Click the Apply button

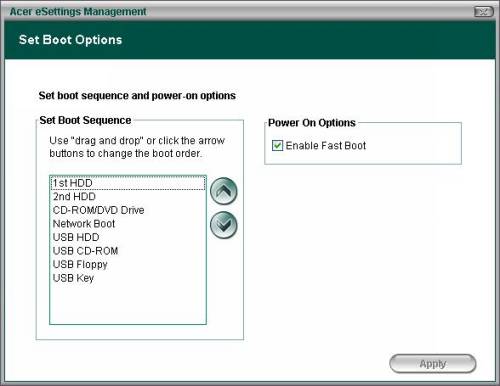coord(433,364)
